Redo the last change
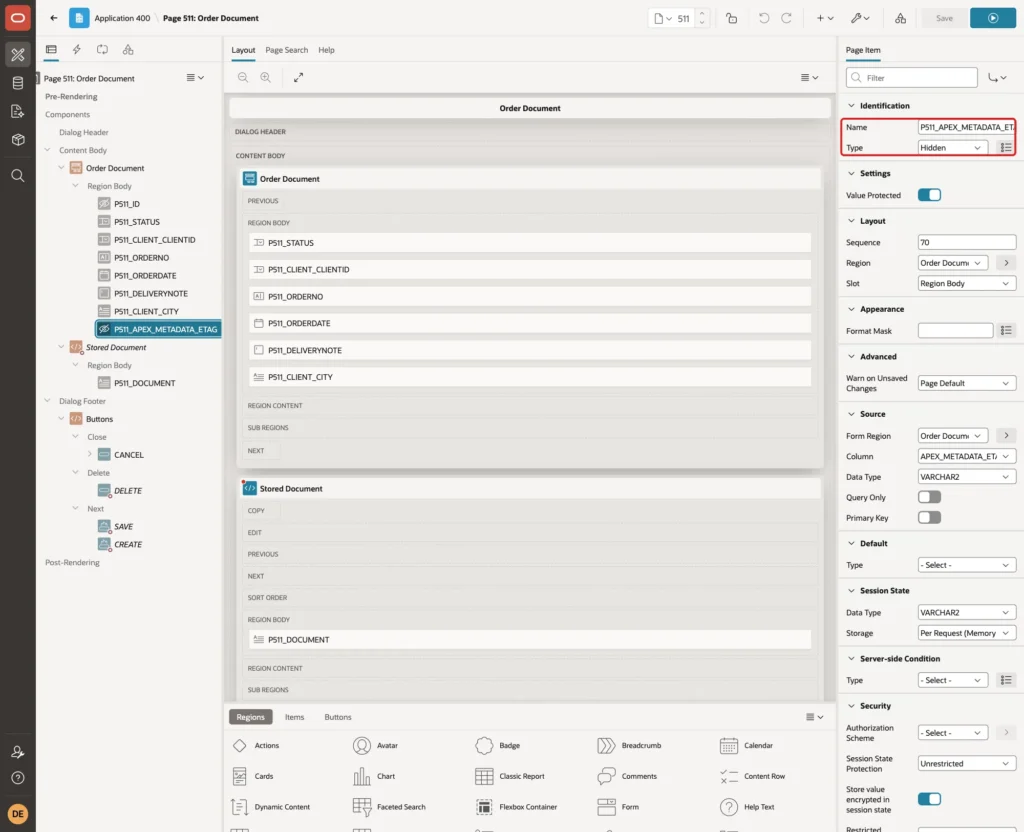1024x832 pixels. pyautogui.click(x=786, y=18)
